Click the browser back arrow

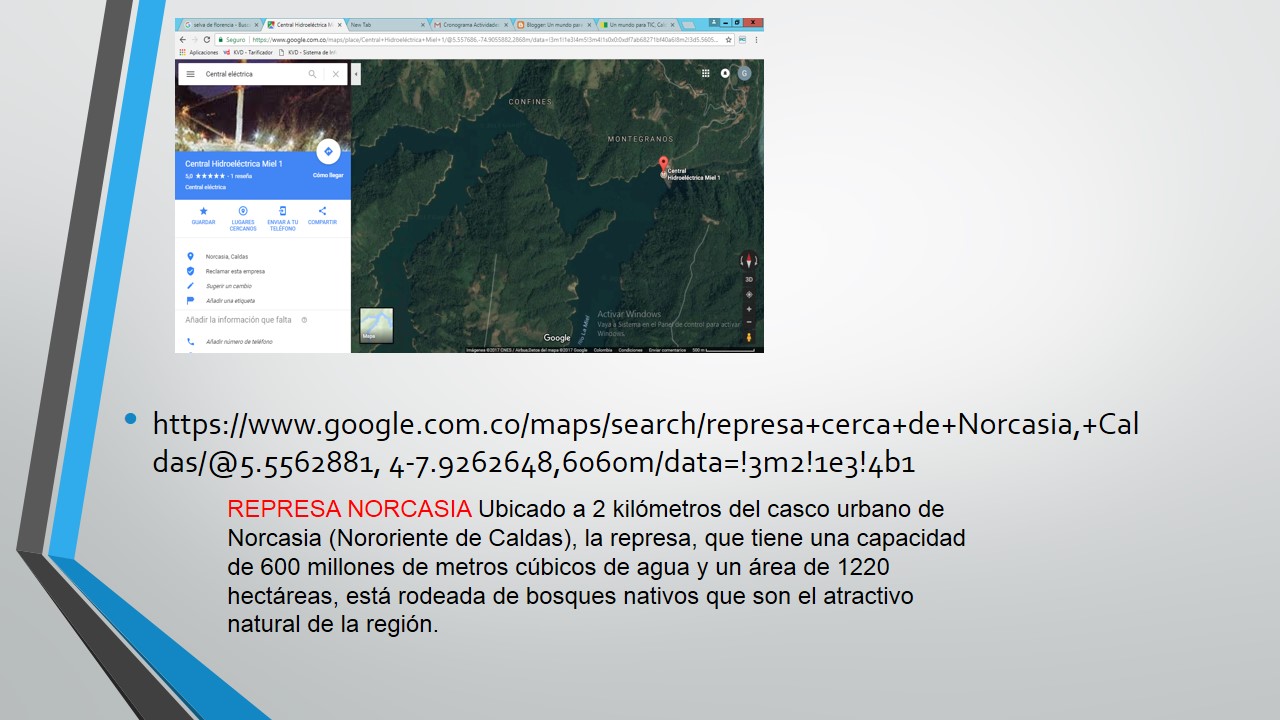click(182, 39)
